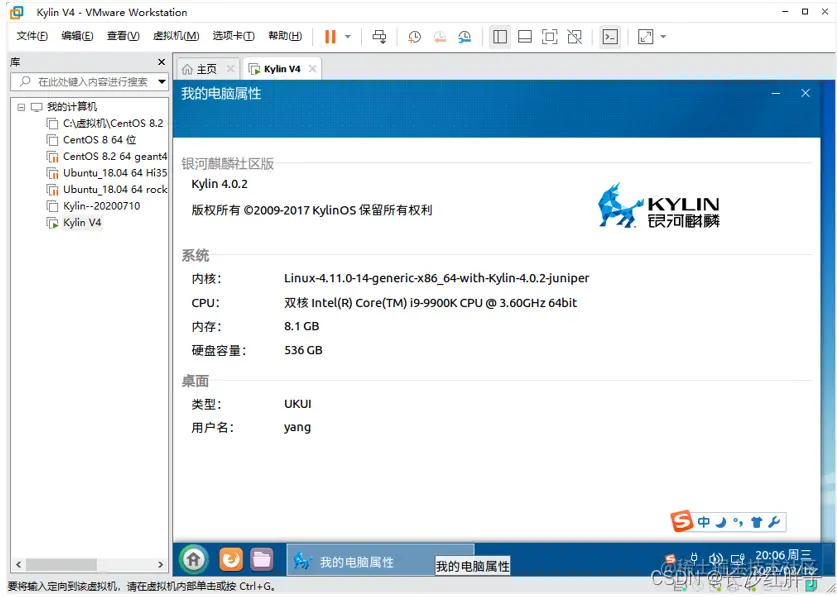Open the snapshot manager wrench-clock icon

pyautogui.click(x=464, y=37)
